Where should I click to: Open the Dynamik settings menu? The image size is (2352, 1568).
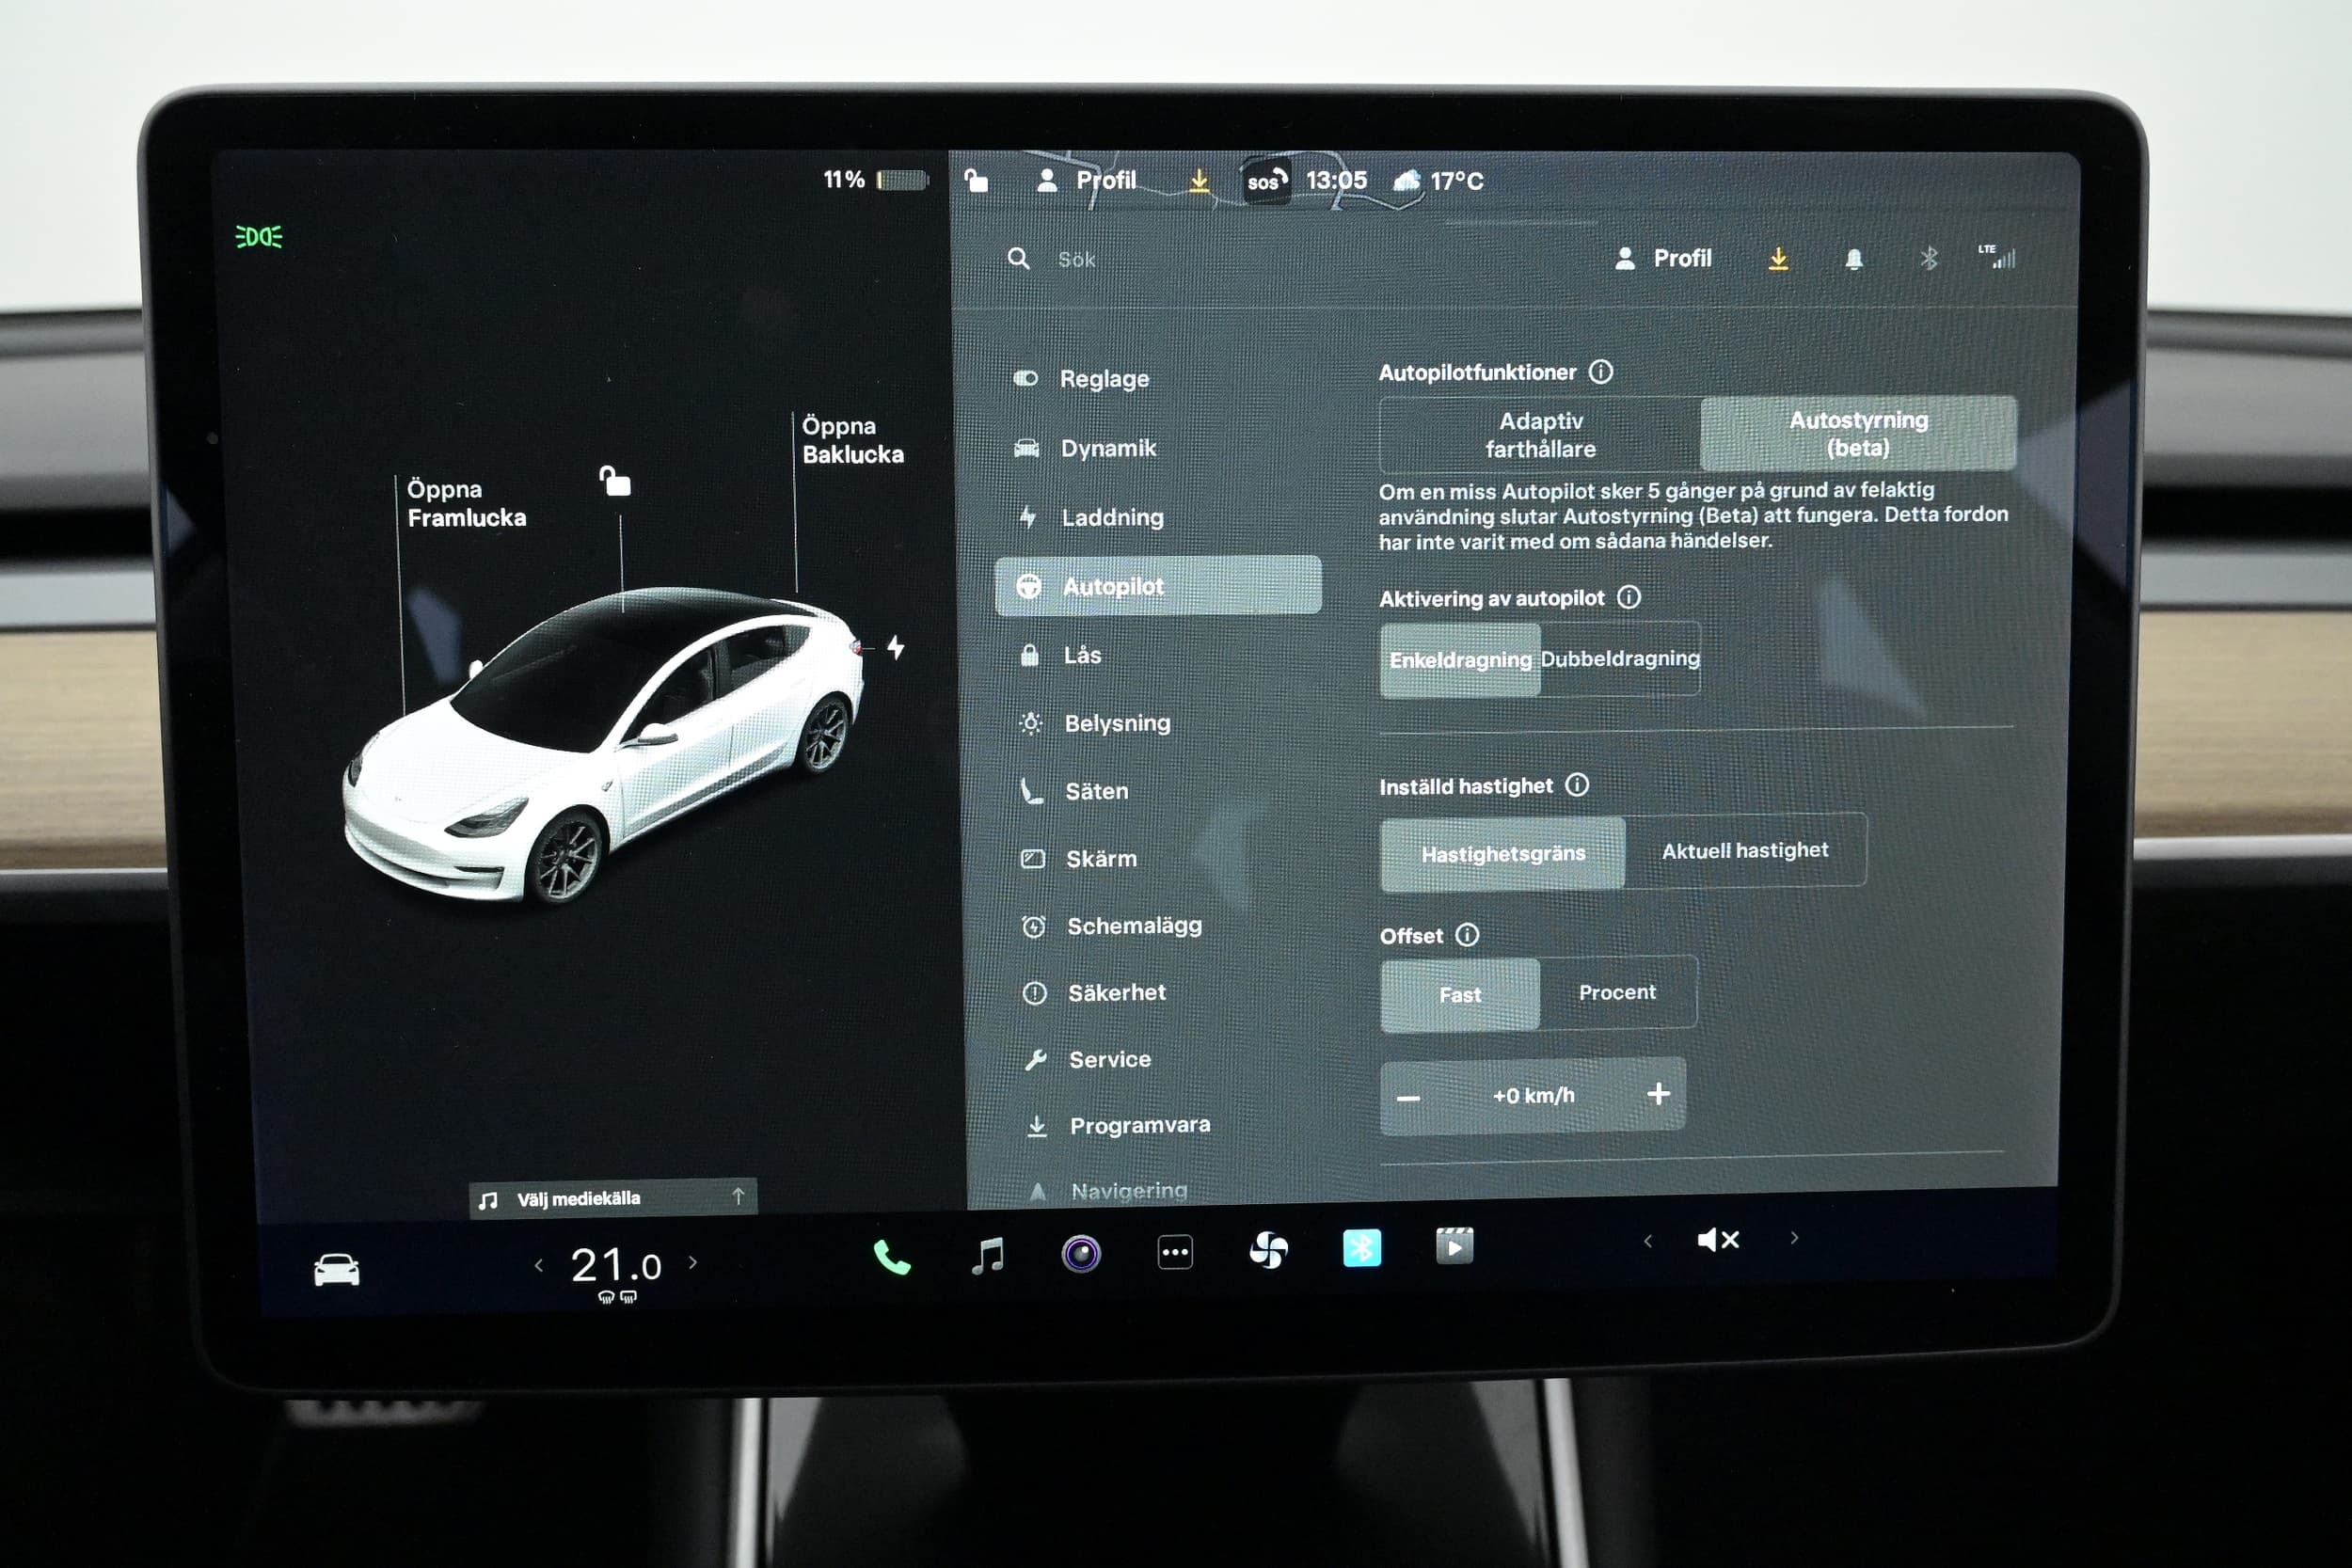[x=1084, y=448]
